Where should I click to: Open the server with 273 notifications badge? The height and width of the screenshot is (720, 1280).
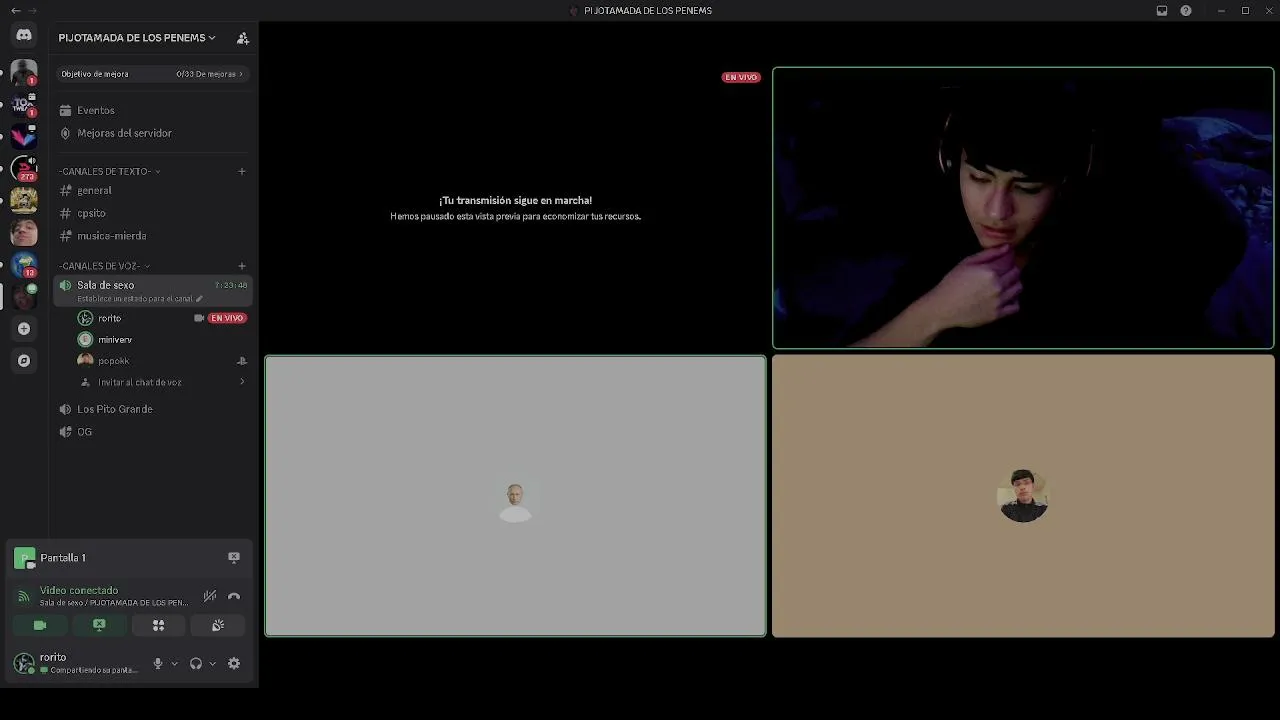pyautogui.click(x=24, y=168)
